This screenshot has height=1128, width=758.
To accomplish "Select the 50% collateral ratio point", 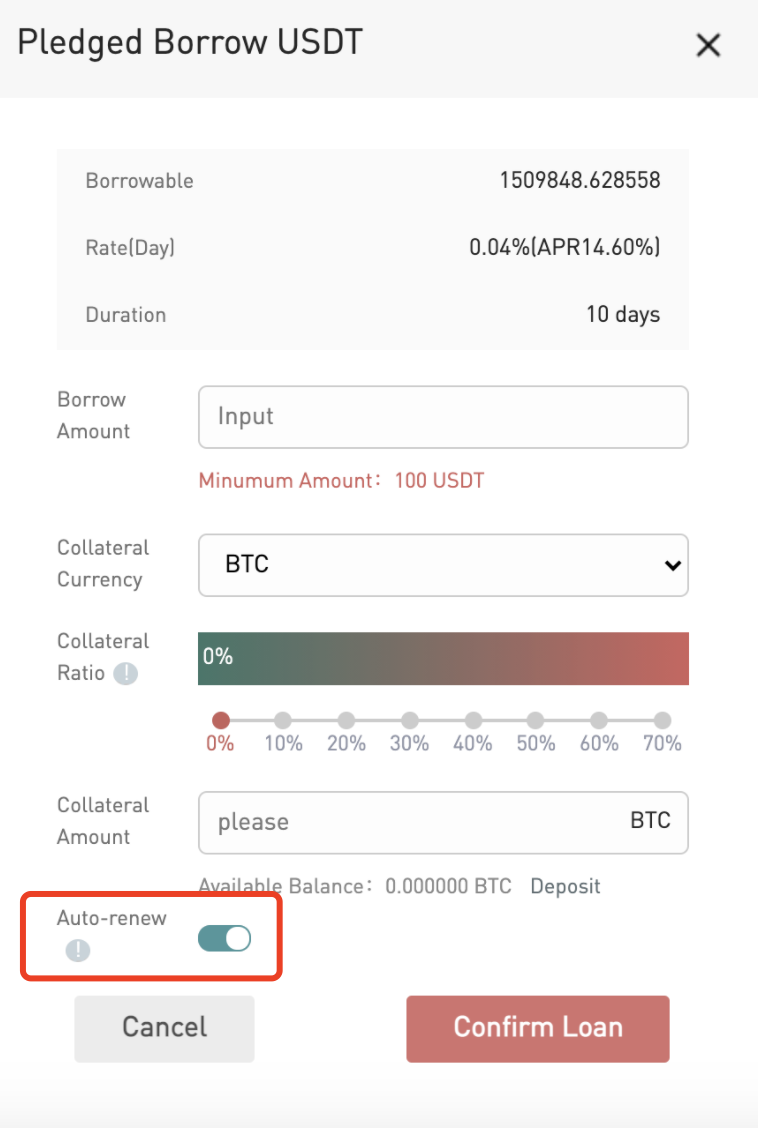I will click(535, 720).
